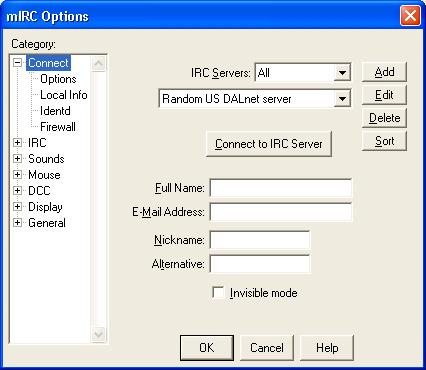
Task: Close the mIRC Options window
Action: (410, 16)
